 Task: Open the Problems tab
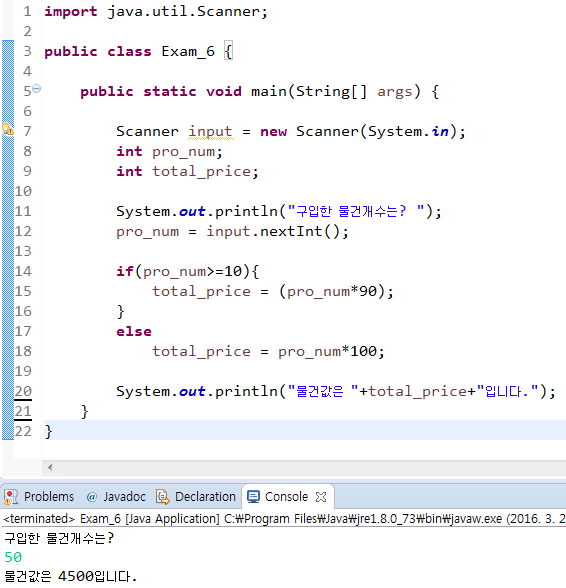coord(49,496)
